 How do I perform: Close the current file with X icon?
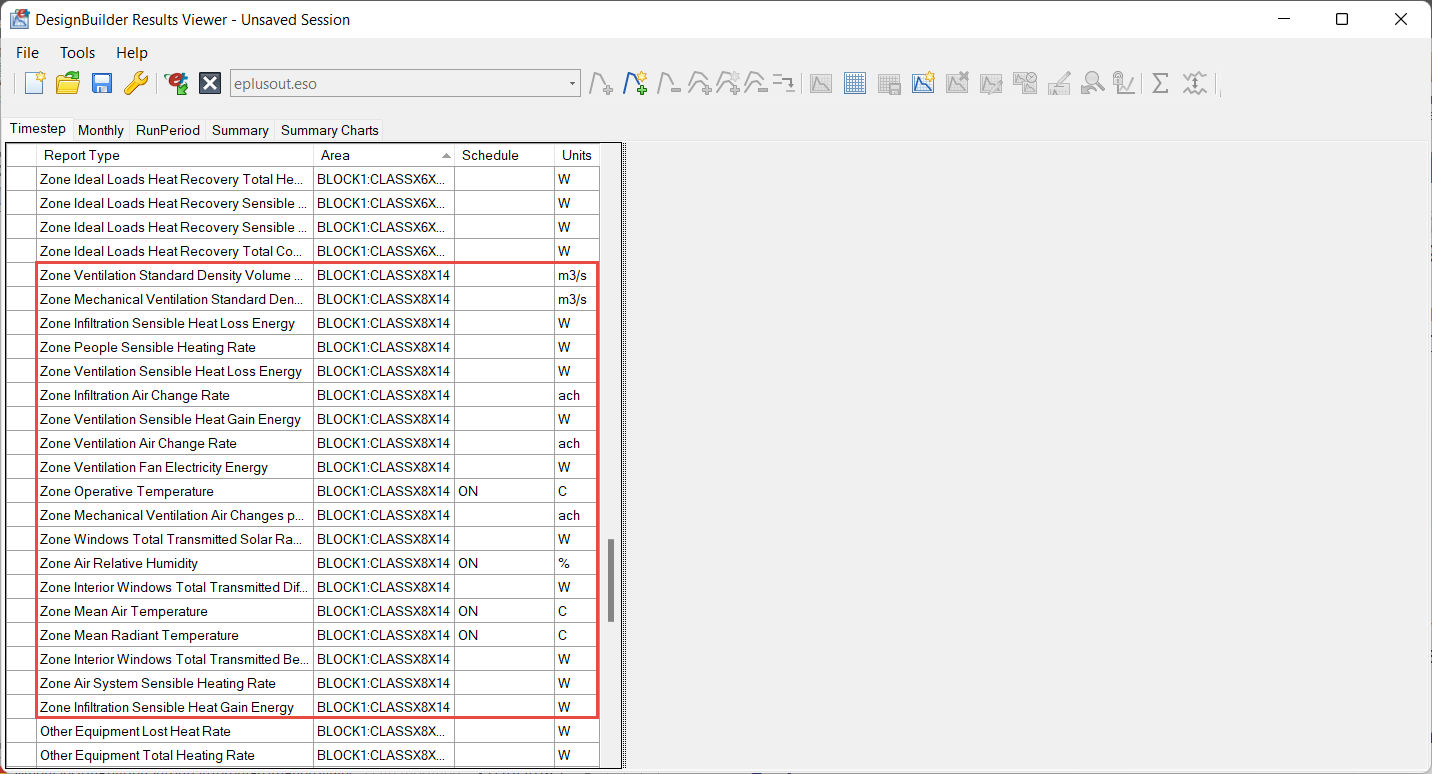click(210, 83)
